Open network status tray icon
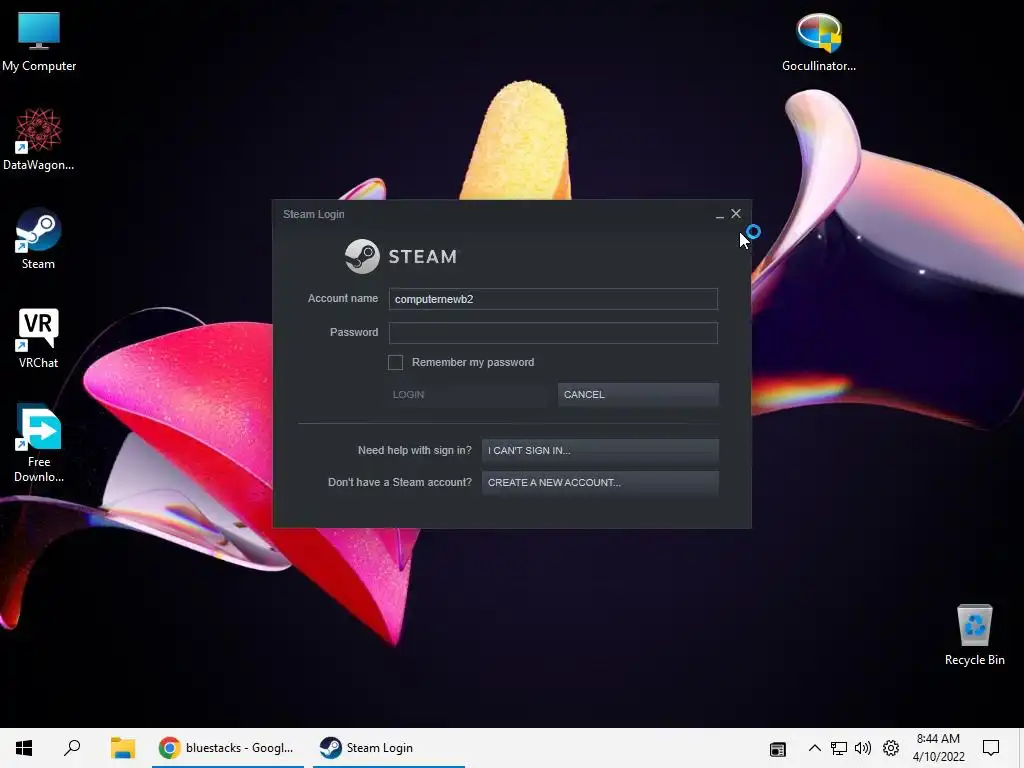This screenshot has height=768, width=1024. (x=839, y=748)
